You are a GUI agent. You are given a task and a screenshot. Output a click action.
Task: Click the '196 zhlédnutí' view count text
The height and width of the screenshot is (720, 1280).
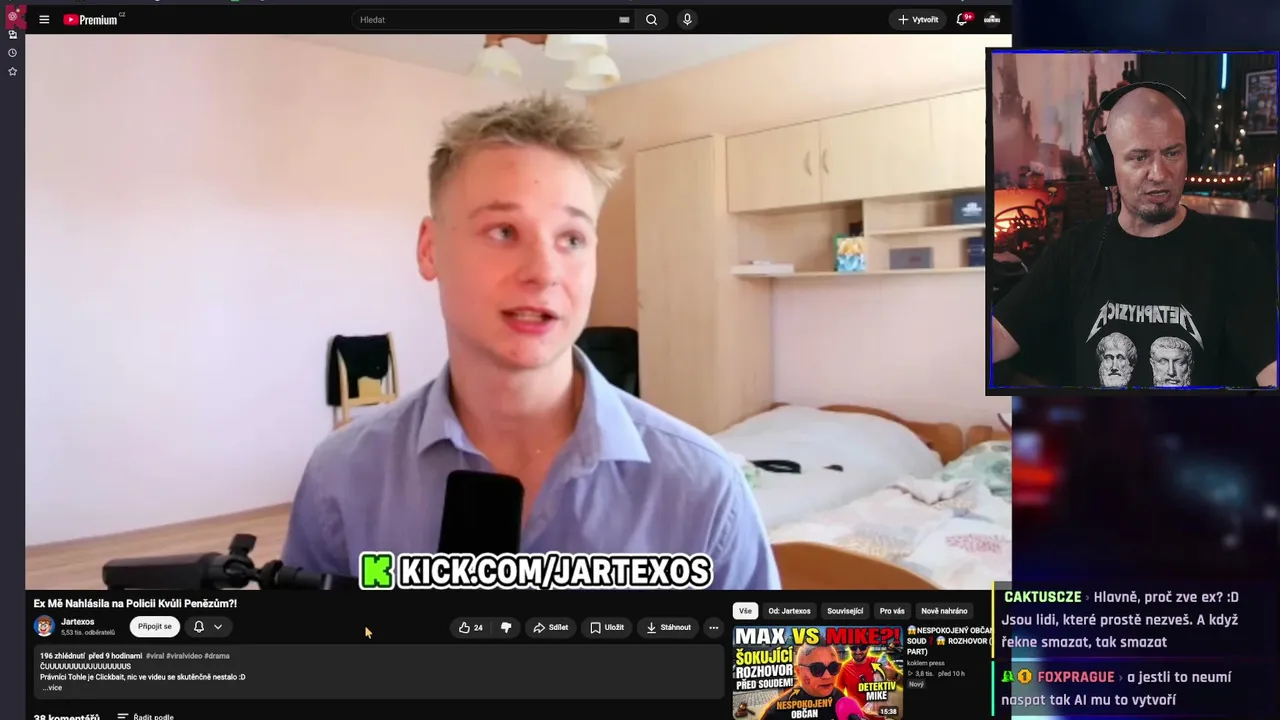tap(63, 656)
